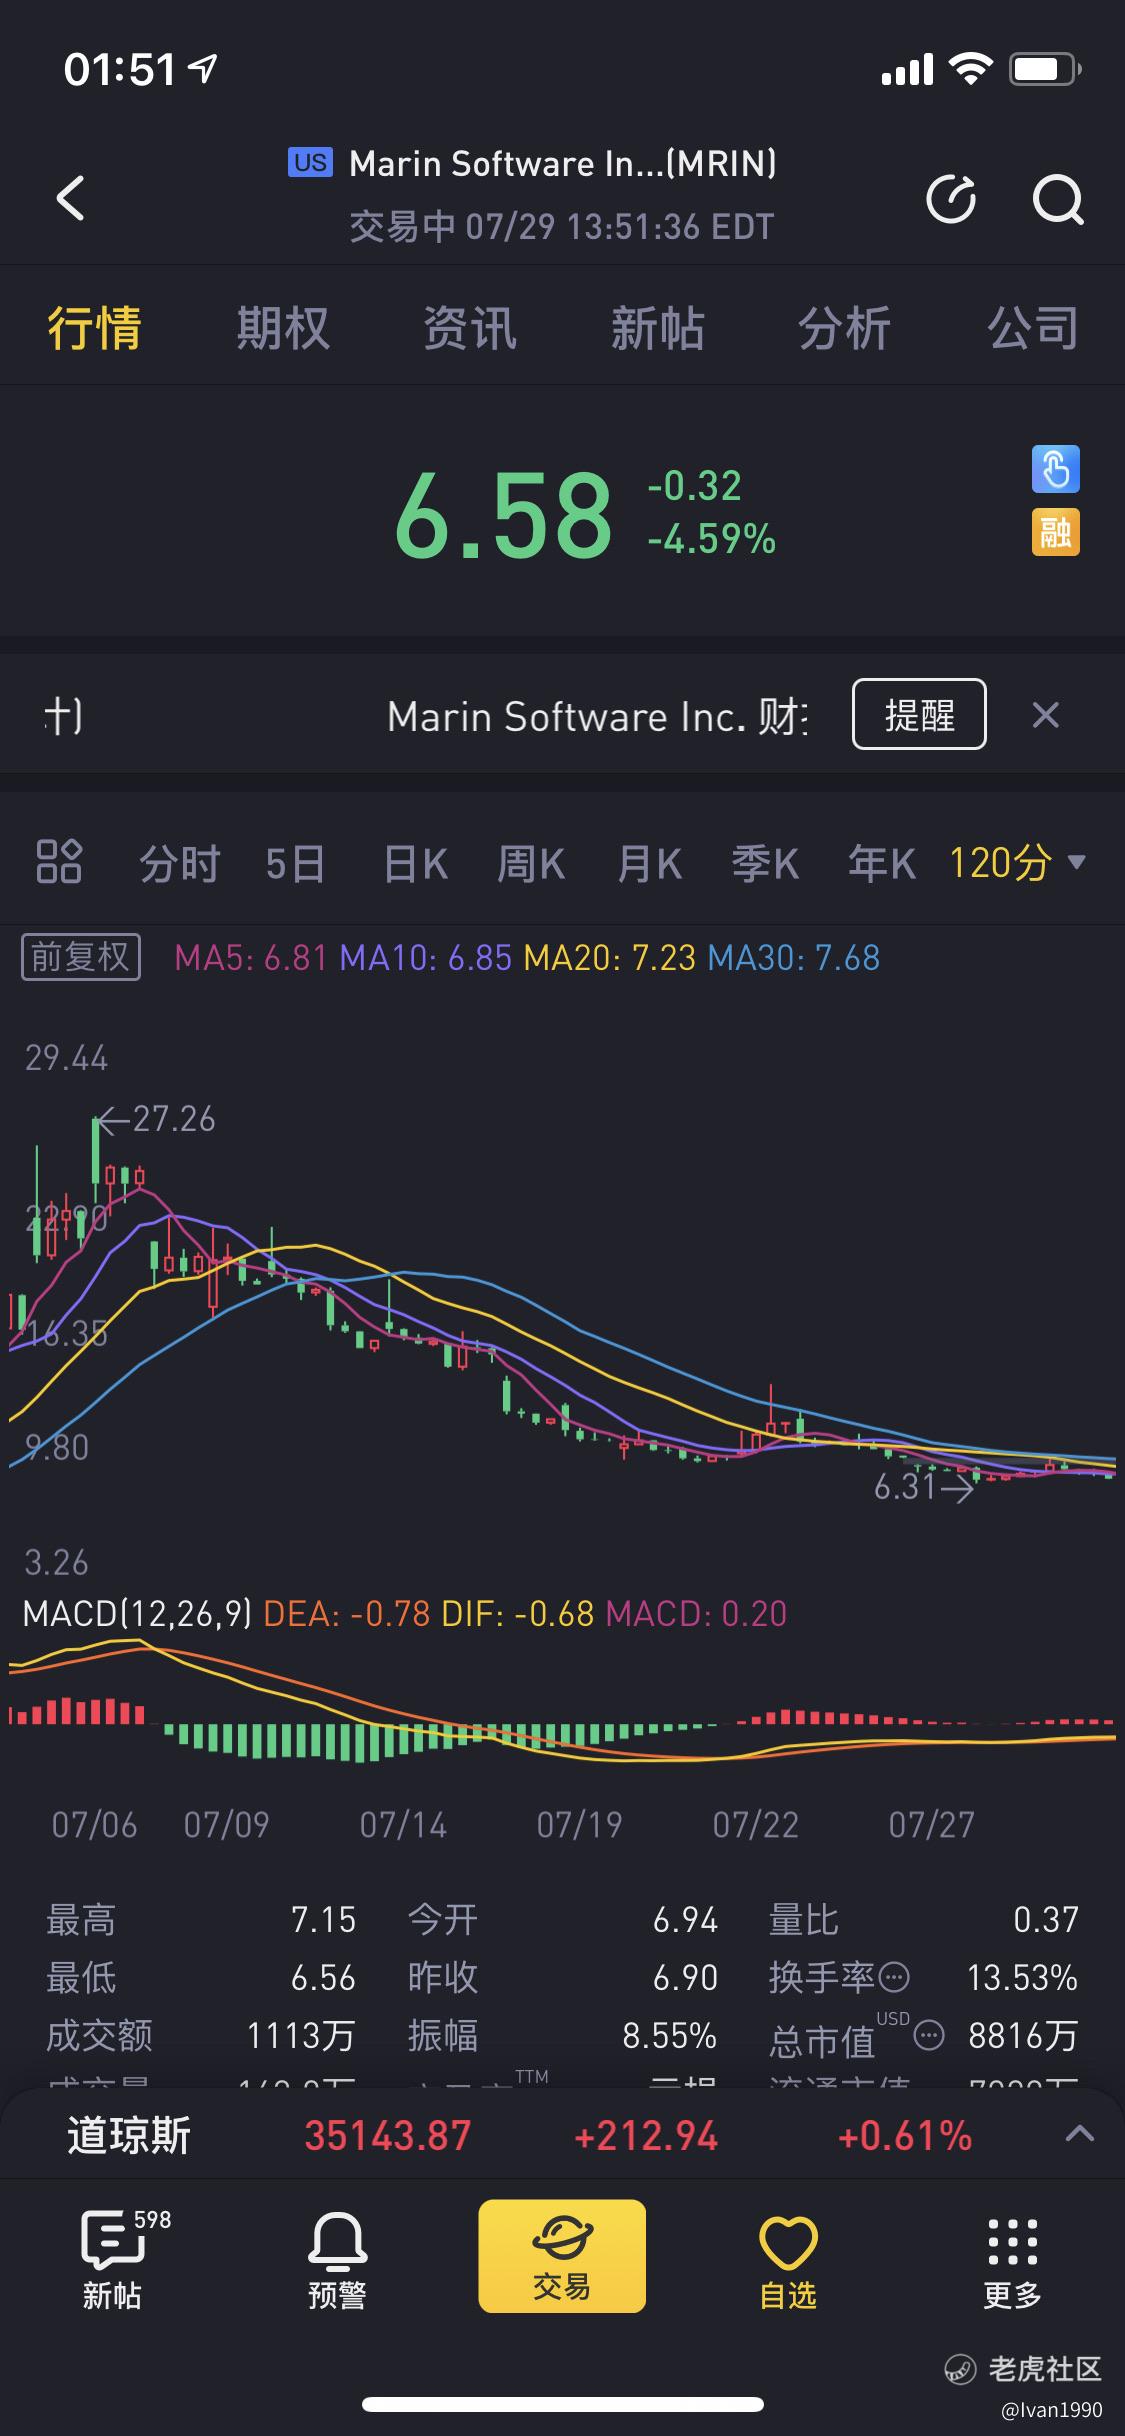Tap the 提醒 reminder button
1125x2436 pixels.
tap(919, 714)
